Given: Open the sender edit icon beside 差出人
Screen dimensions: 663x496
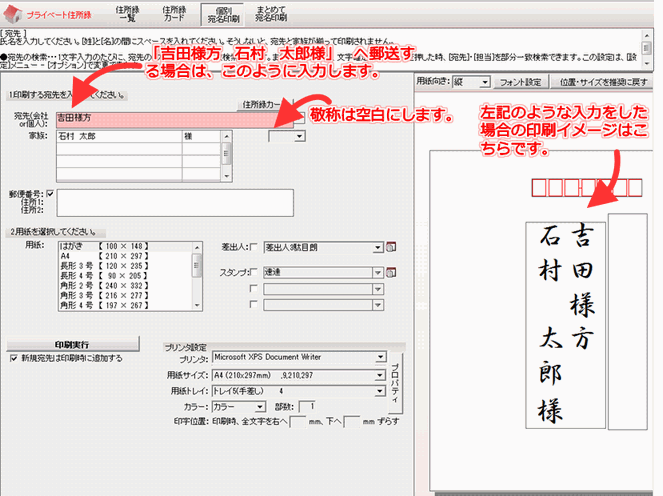Looking at the screenshot, I should tap(391, 247).
